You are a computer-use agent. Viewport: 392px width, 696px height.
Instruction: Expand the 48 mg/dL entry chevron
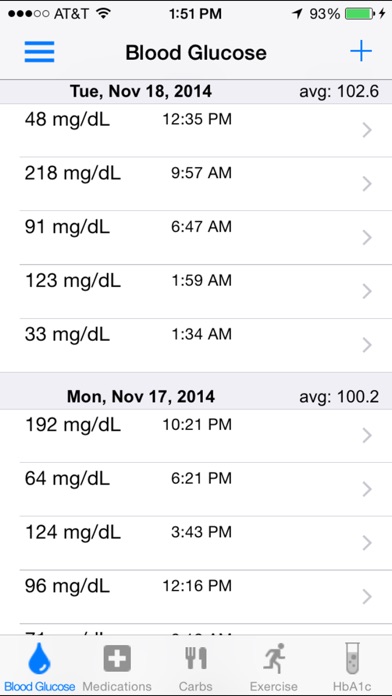[367, 130]
